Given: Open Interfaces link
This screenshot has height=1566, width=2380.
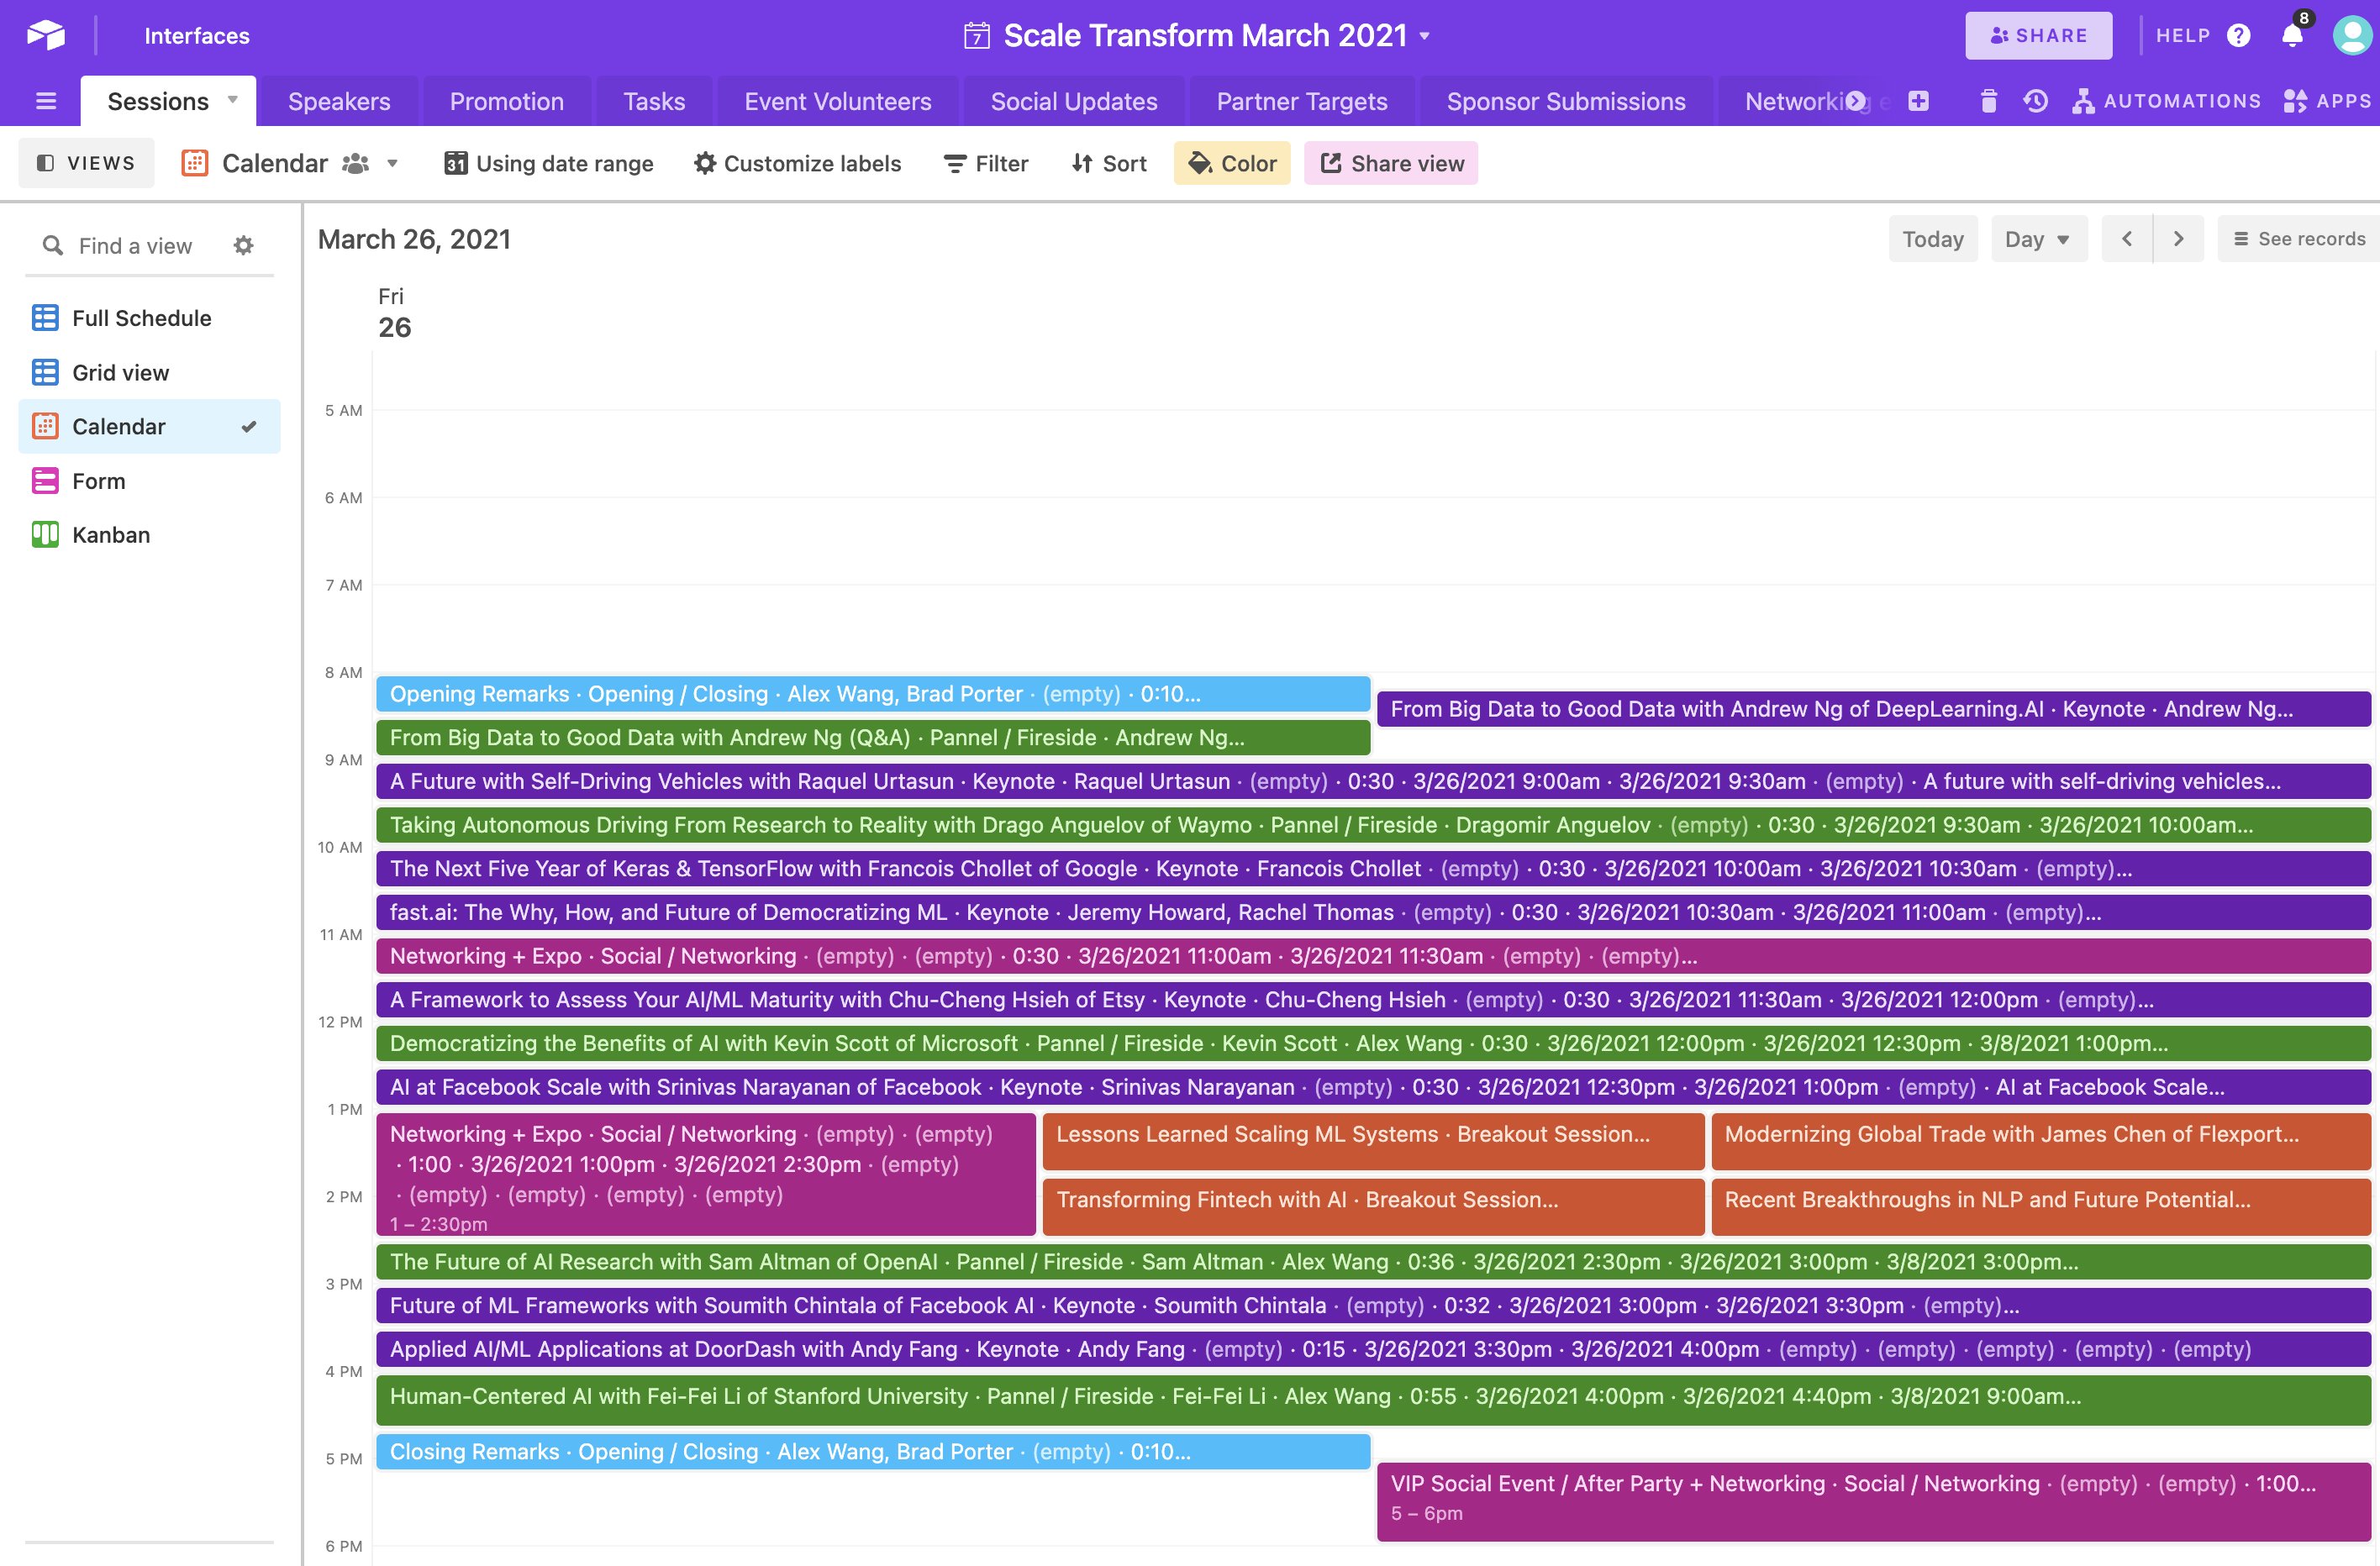Looking at the screenshot, I should click(x=197, y=36).
